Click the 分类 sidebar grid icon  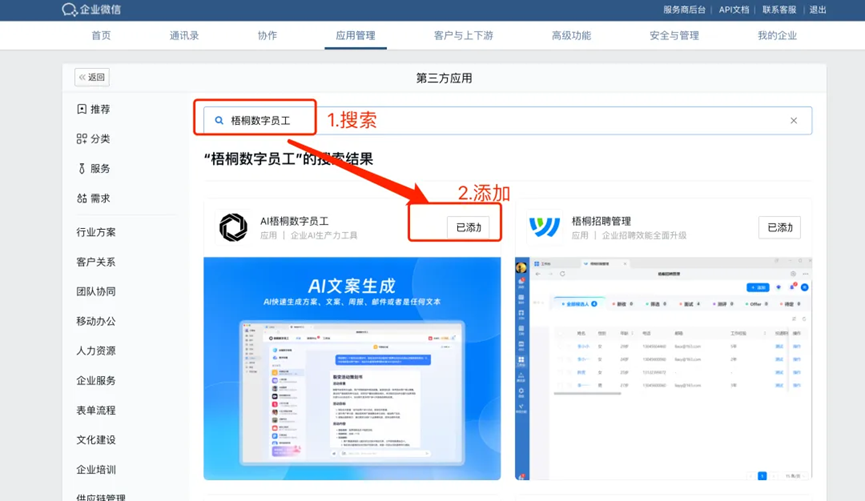click(x=82, y=138)
